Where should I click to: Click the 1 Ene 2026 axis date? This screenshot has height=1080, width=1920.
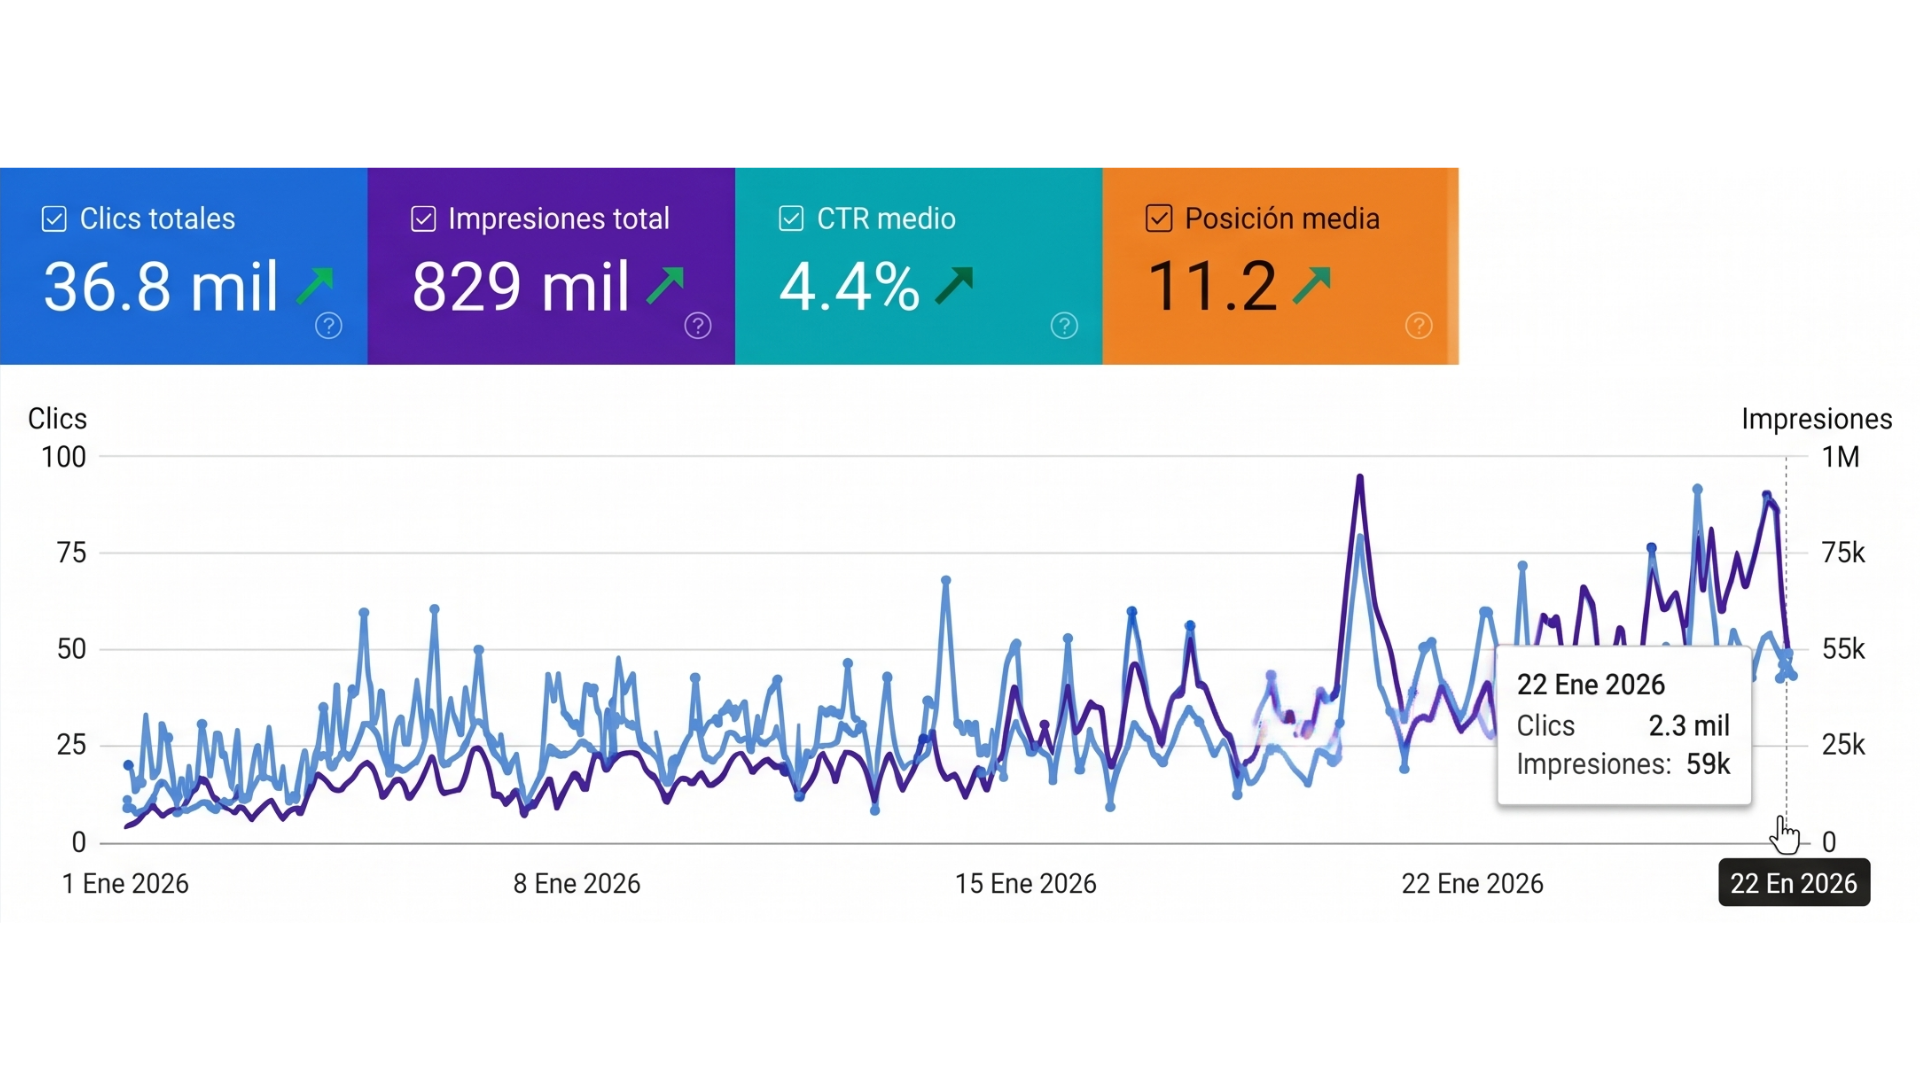click(x=125, y=884)
